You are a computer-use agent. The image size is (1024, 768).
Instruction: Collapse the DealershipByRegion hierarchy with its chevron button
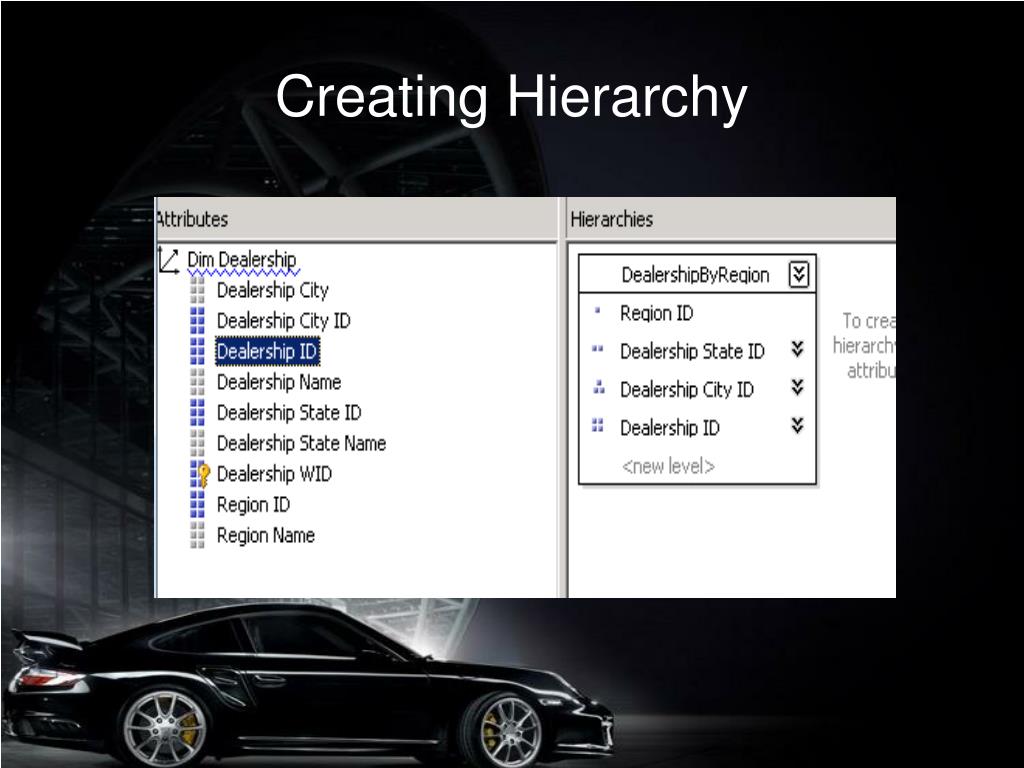pos(799,274)
